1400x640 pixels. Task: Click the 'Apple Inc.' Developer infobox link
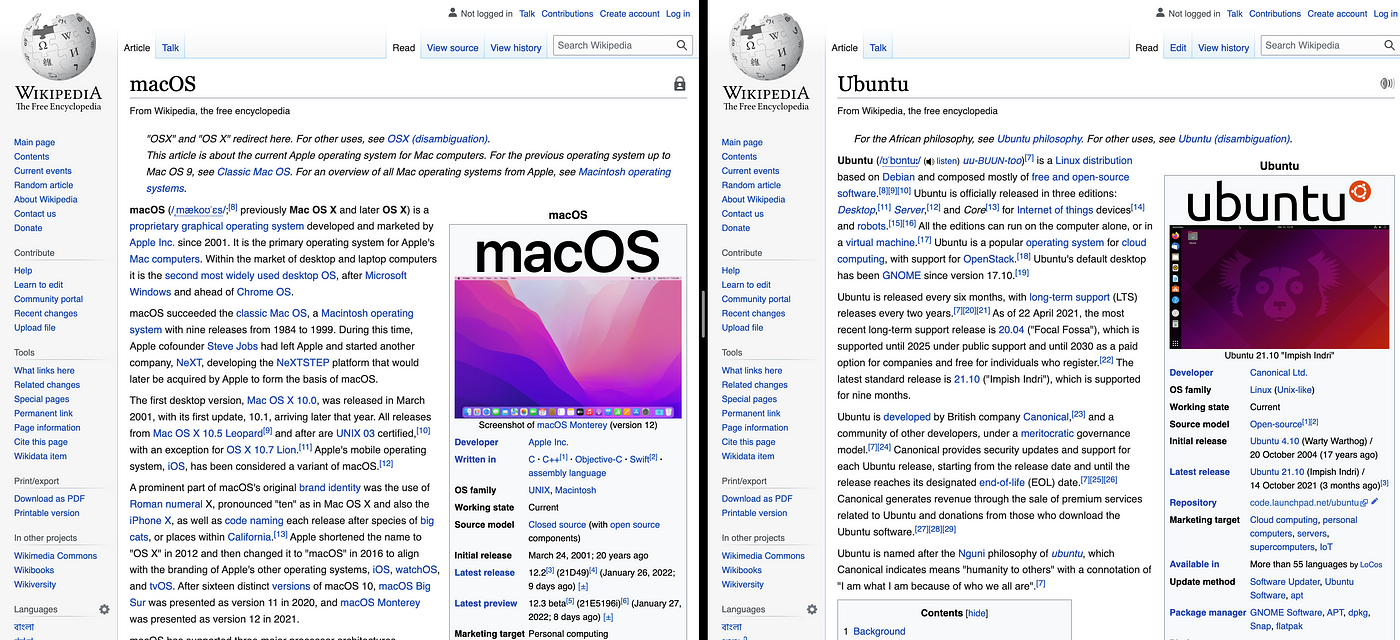548,442
